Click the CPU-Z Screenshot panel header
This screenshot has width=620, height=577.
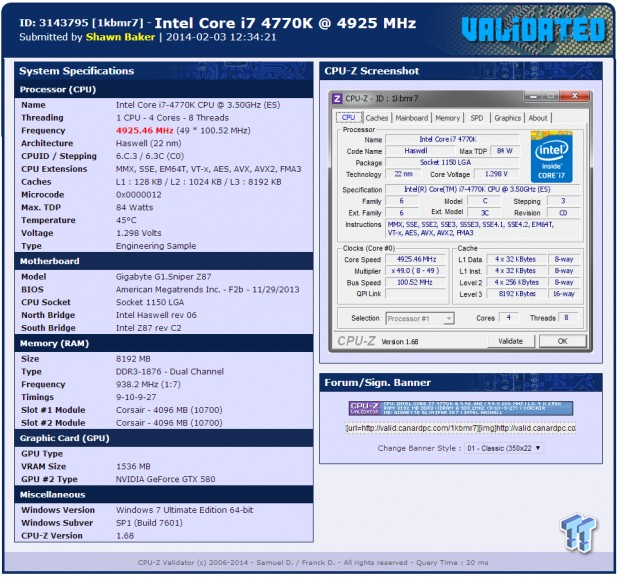[461, 71]
